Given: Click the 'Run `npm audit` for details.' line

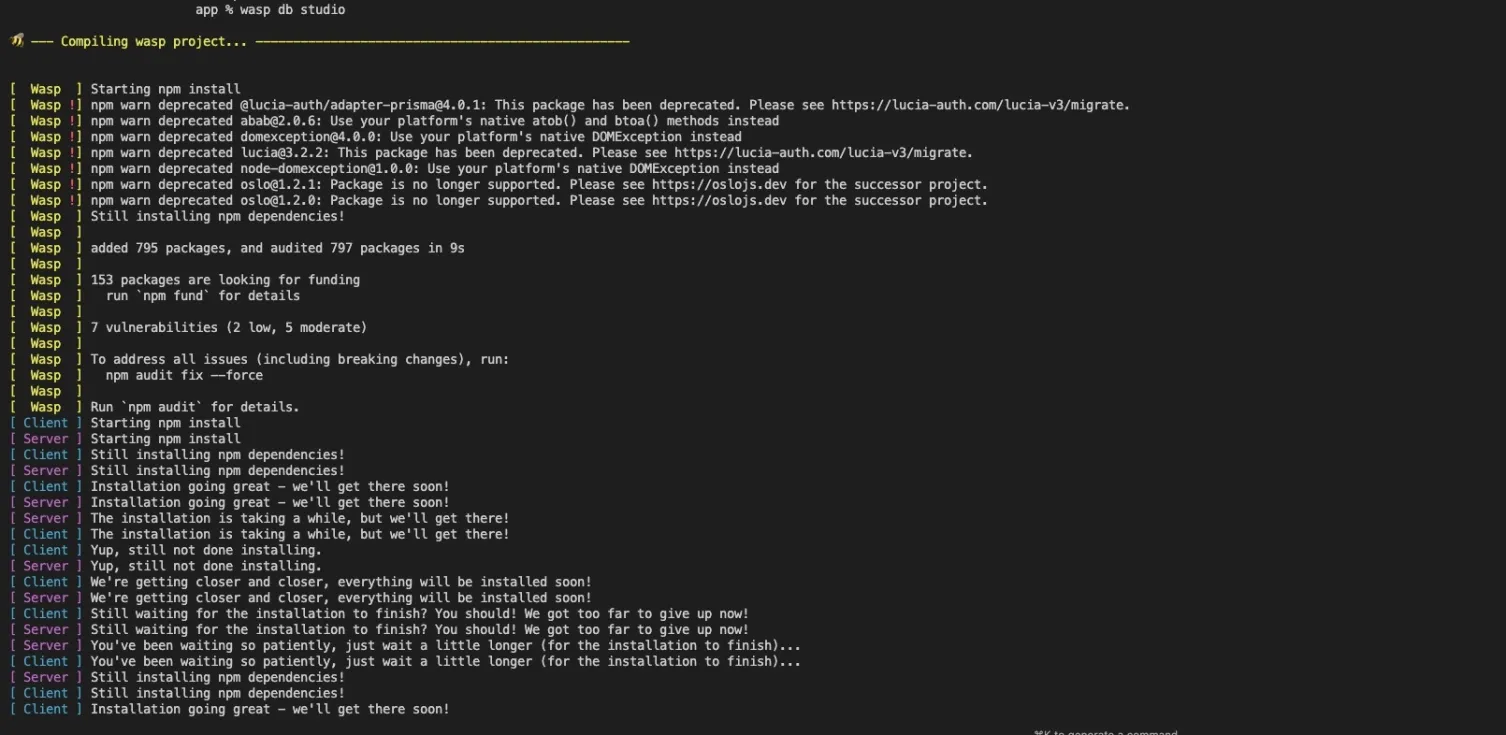Looking at the screenshot, I should point(195,407).
